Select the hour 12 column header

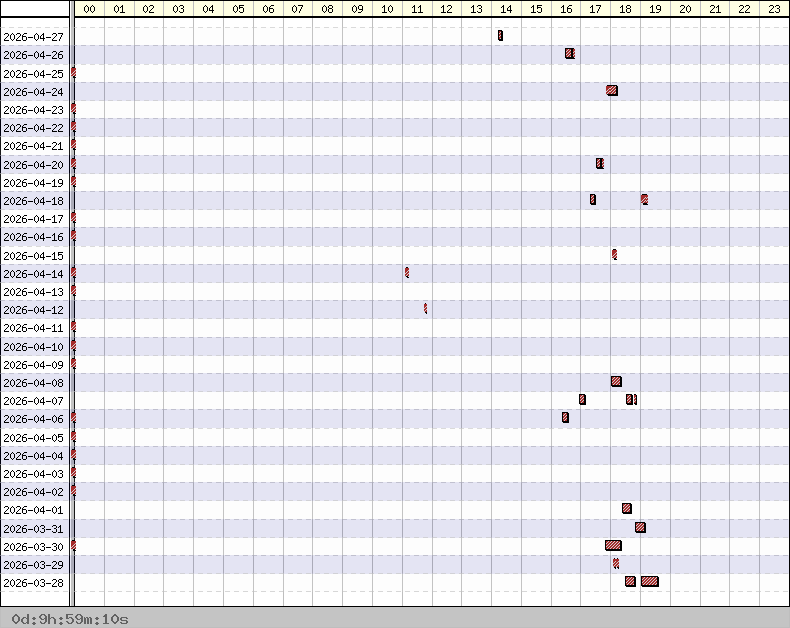(446, 9)
